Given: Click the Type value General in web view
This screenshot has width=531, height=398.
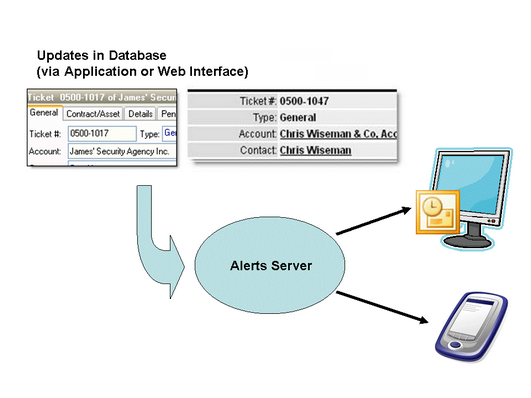Looking at the screenshot, I should pyautogui.click(x=298, y=118).
